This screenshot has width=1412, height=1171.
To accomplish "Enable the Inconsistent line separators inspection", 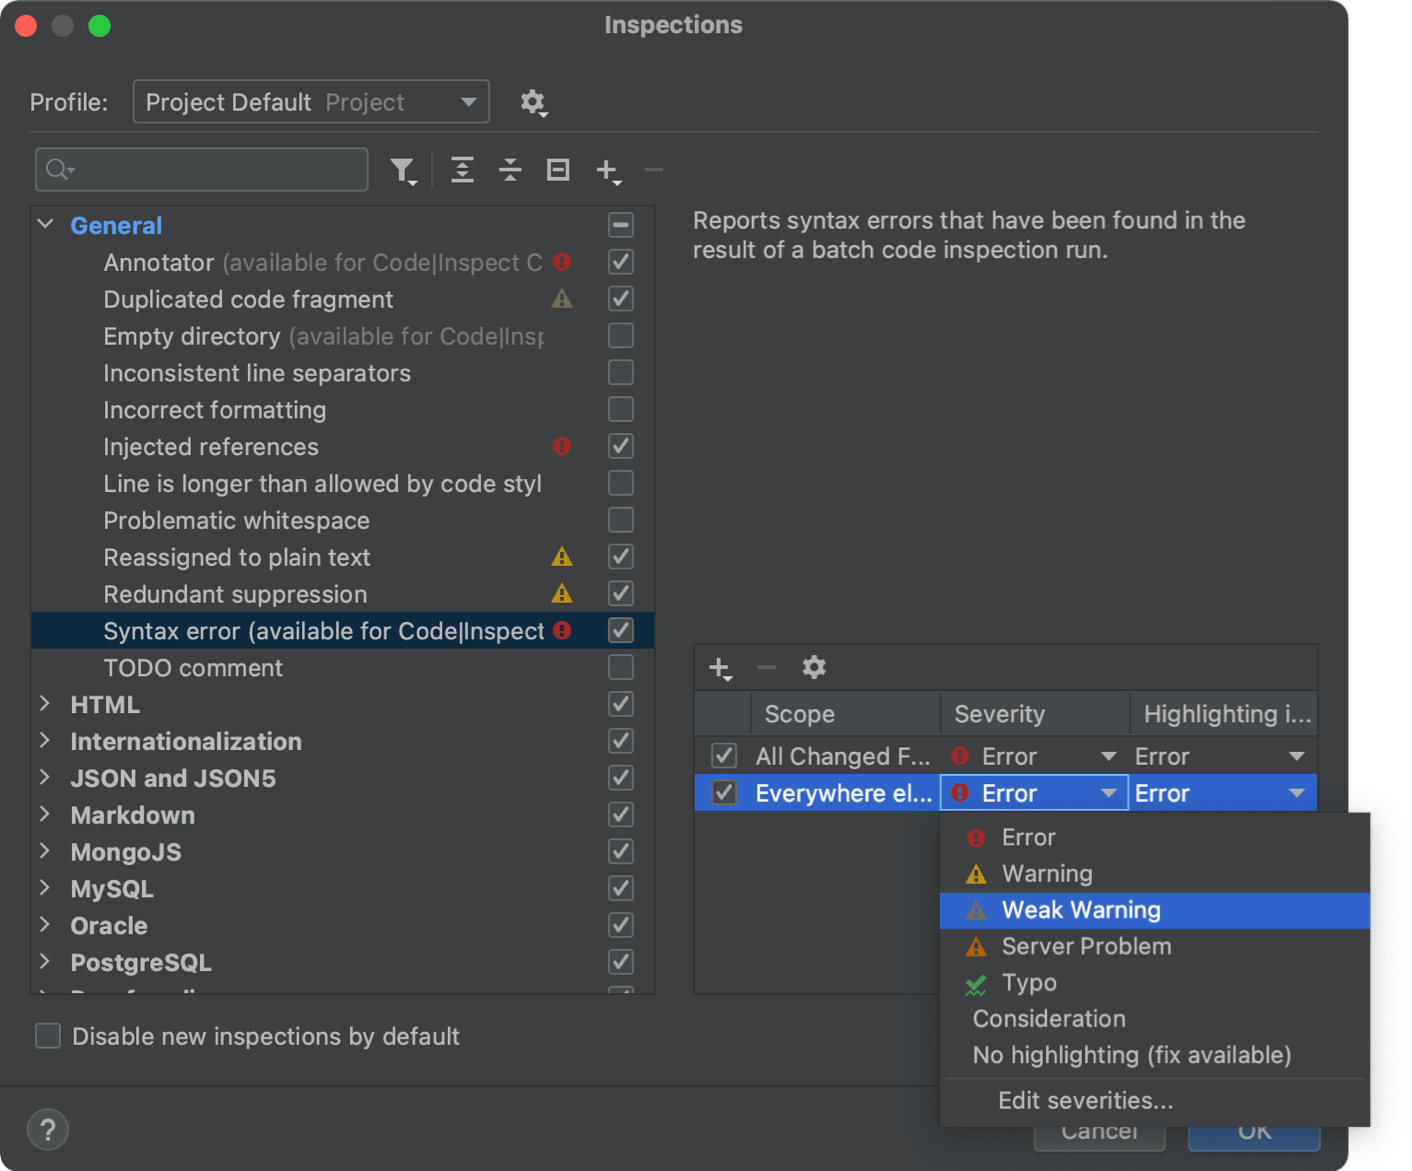I will tap(620, 372).
